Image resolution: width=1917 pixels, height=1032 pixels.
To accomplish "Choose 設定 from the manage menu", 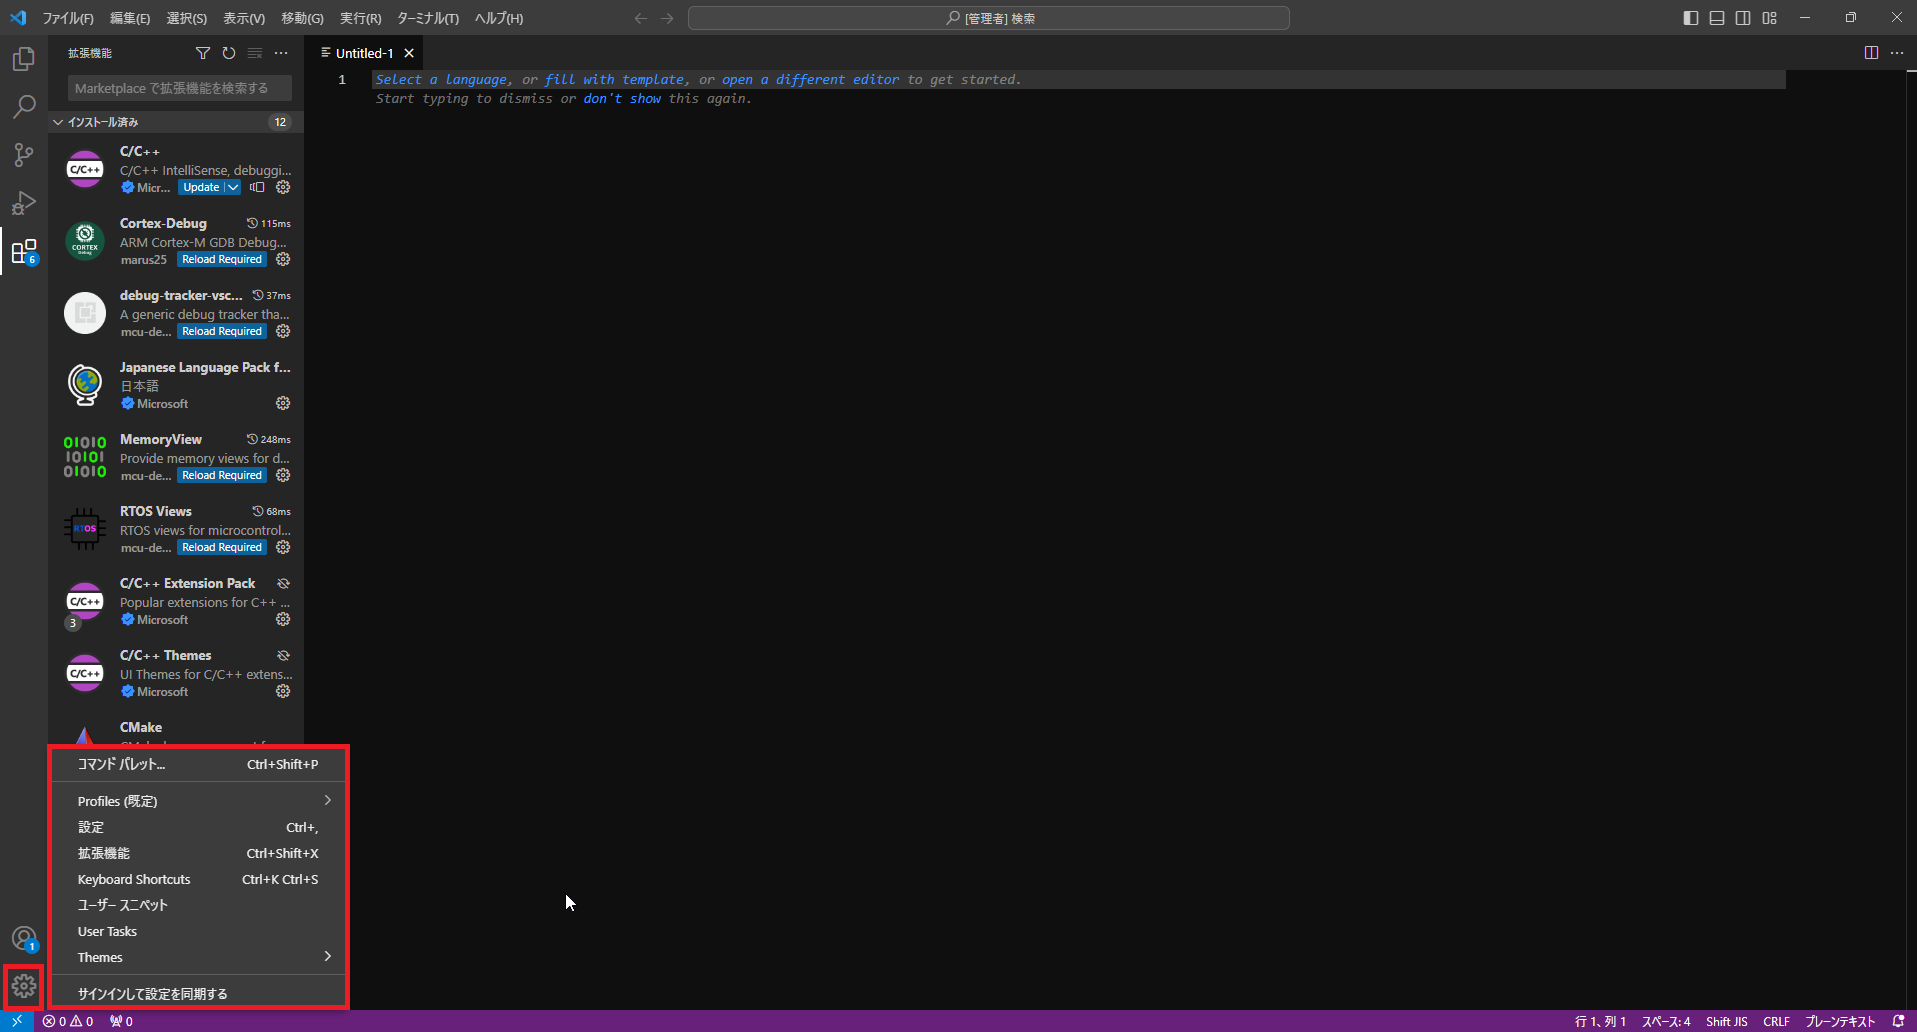I will 199,827.
